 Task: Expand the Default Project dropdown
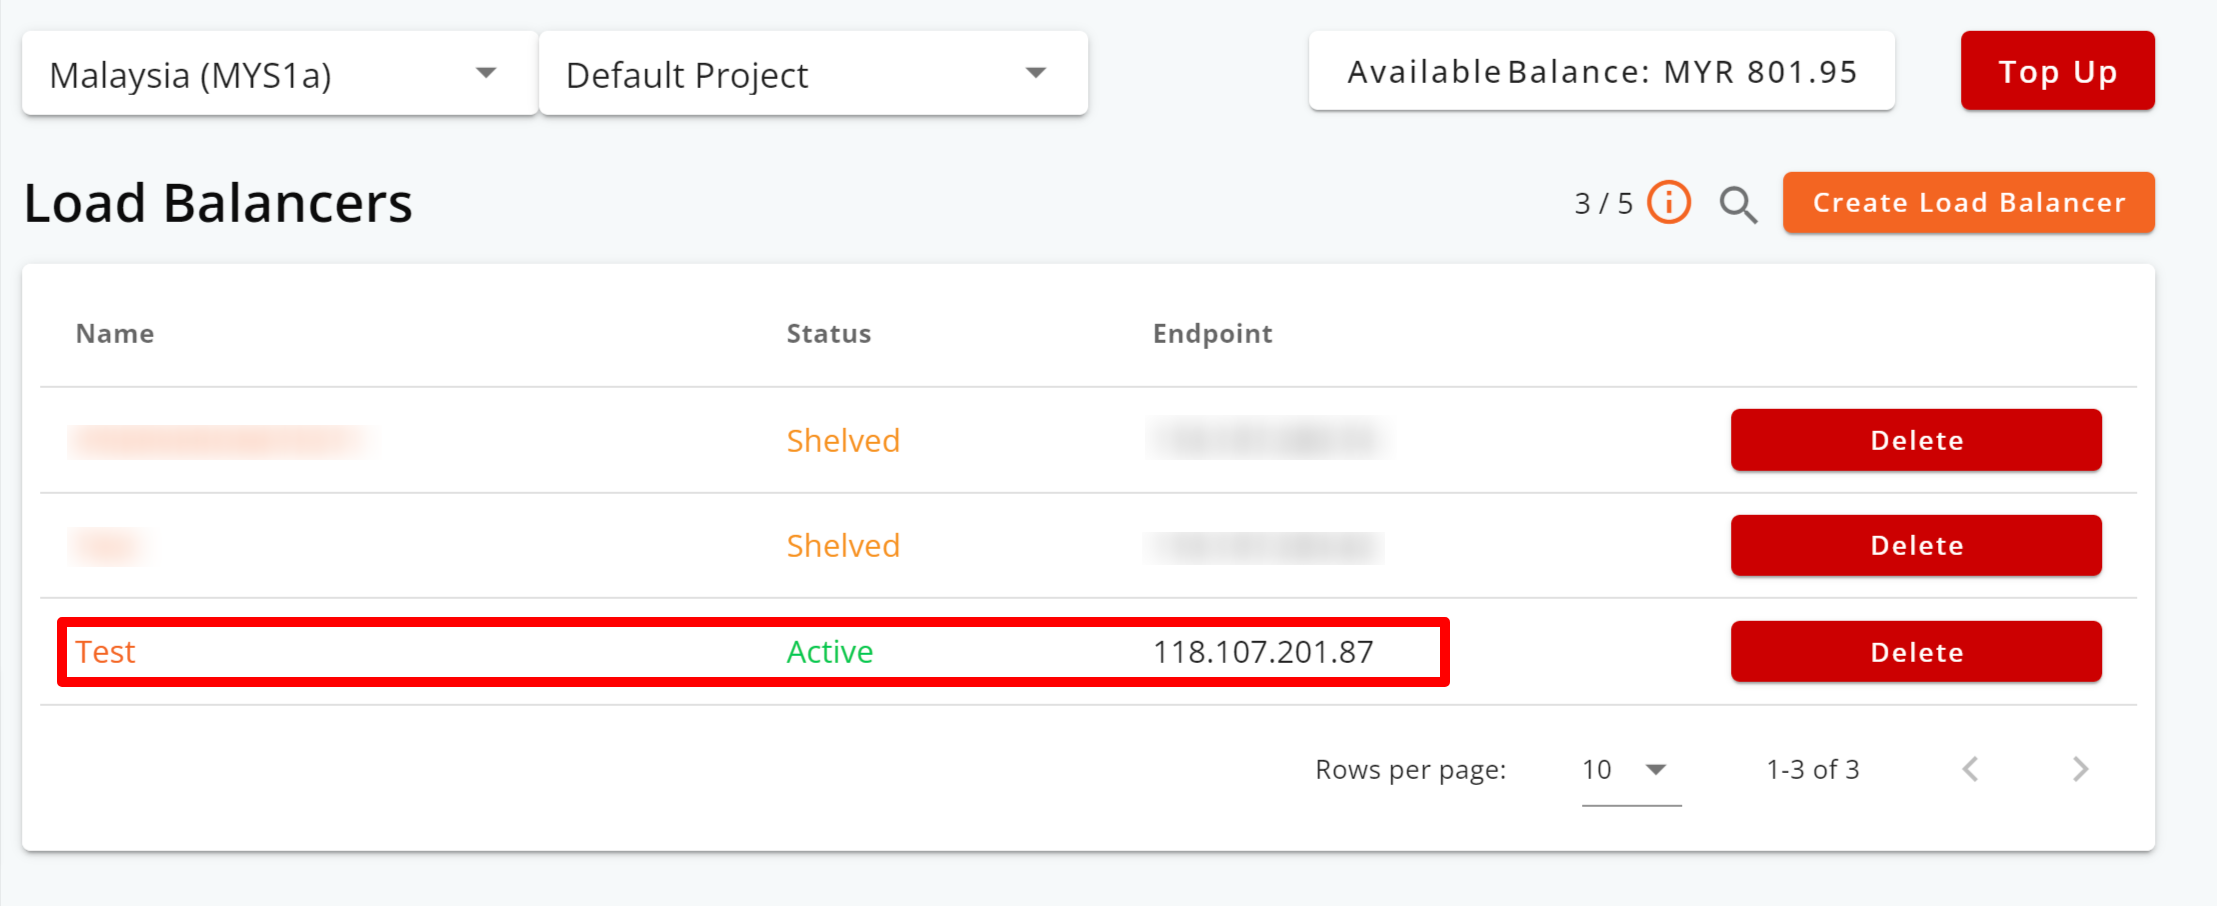813,73
